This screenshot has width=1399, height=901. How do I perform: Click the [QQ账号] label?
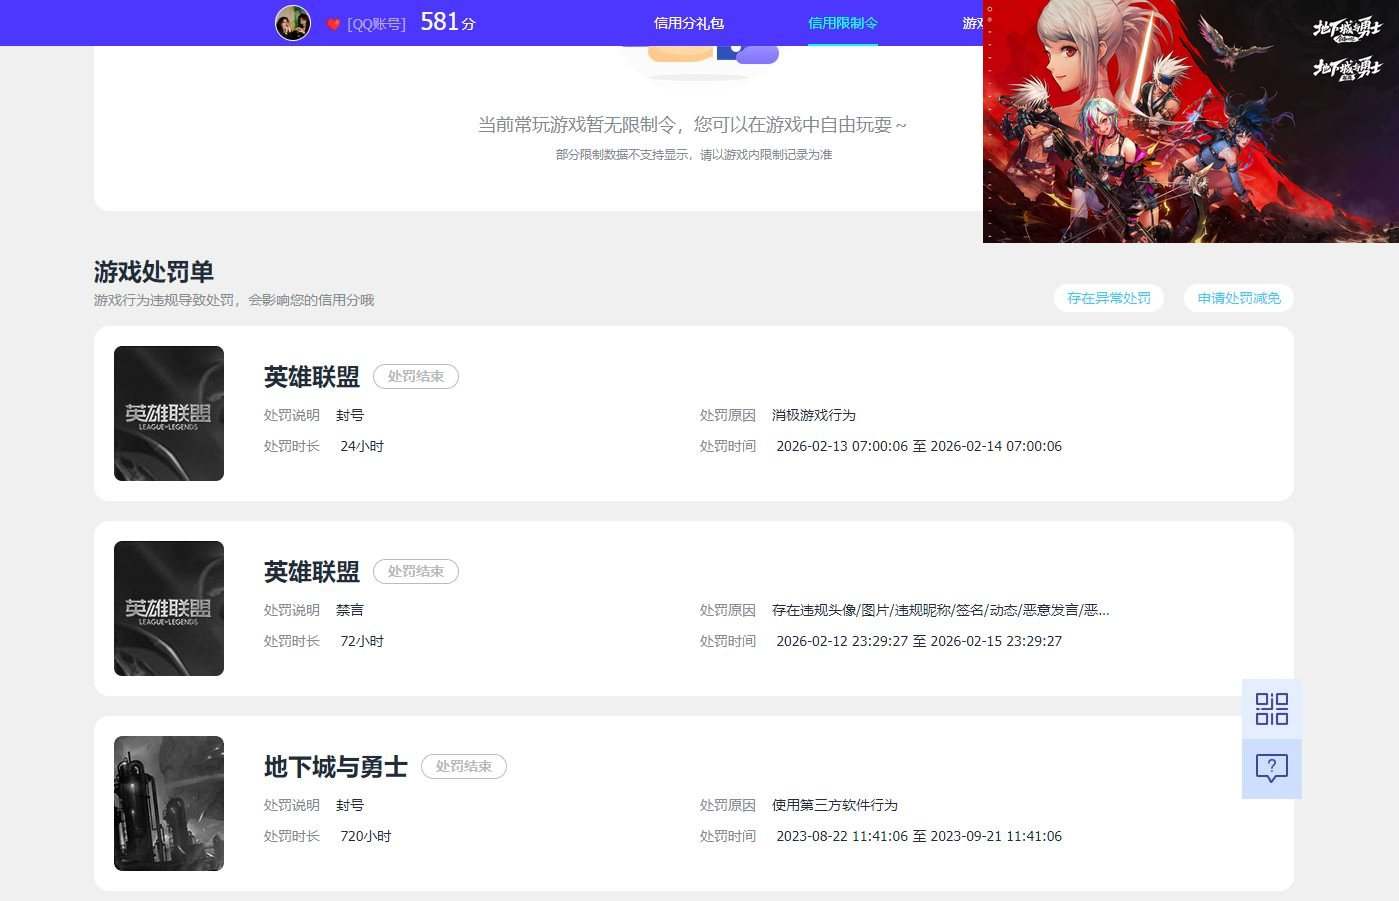[x=376, y=24]
